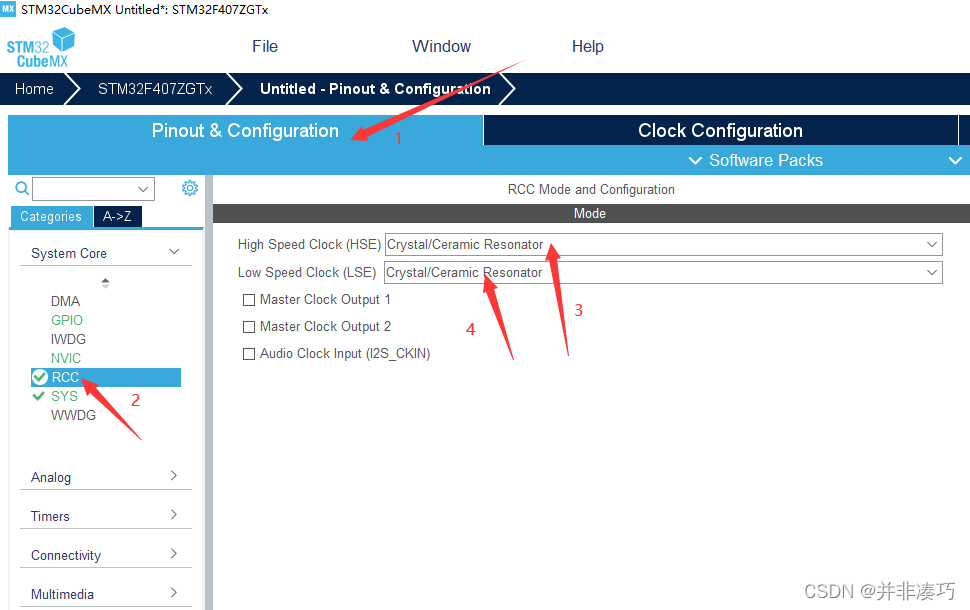This screenshot has height=610, width=970.
Task: Open the Low Speed Clock (LSE) dropdown
Action: point(663,272)
